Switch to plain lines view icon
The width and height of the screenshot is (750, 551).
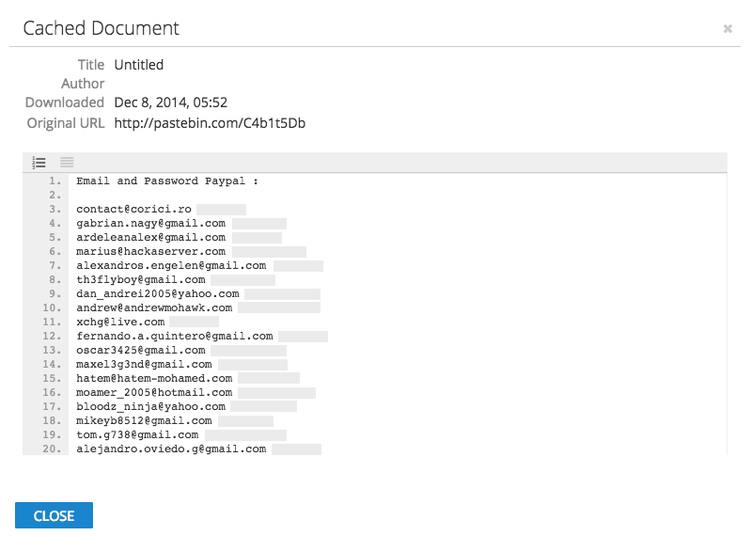[x=67, y=162]
